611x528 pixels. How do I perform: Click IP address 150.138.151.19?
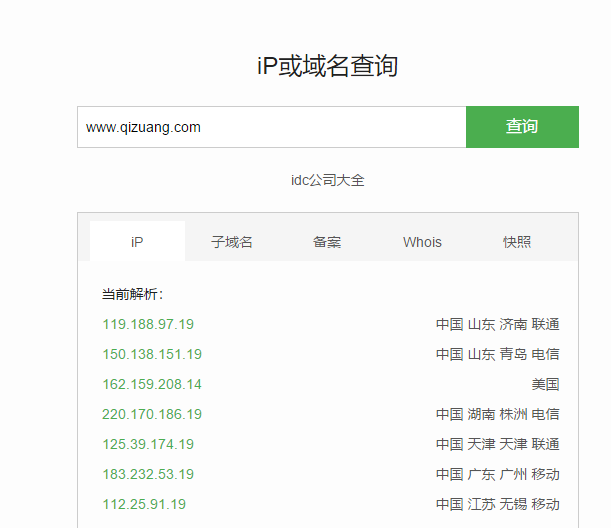point(152,354)
